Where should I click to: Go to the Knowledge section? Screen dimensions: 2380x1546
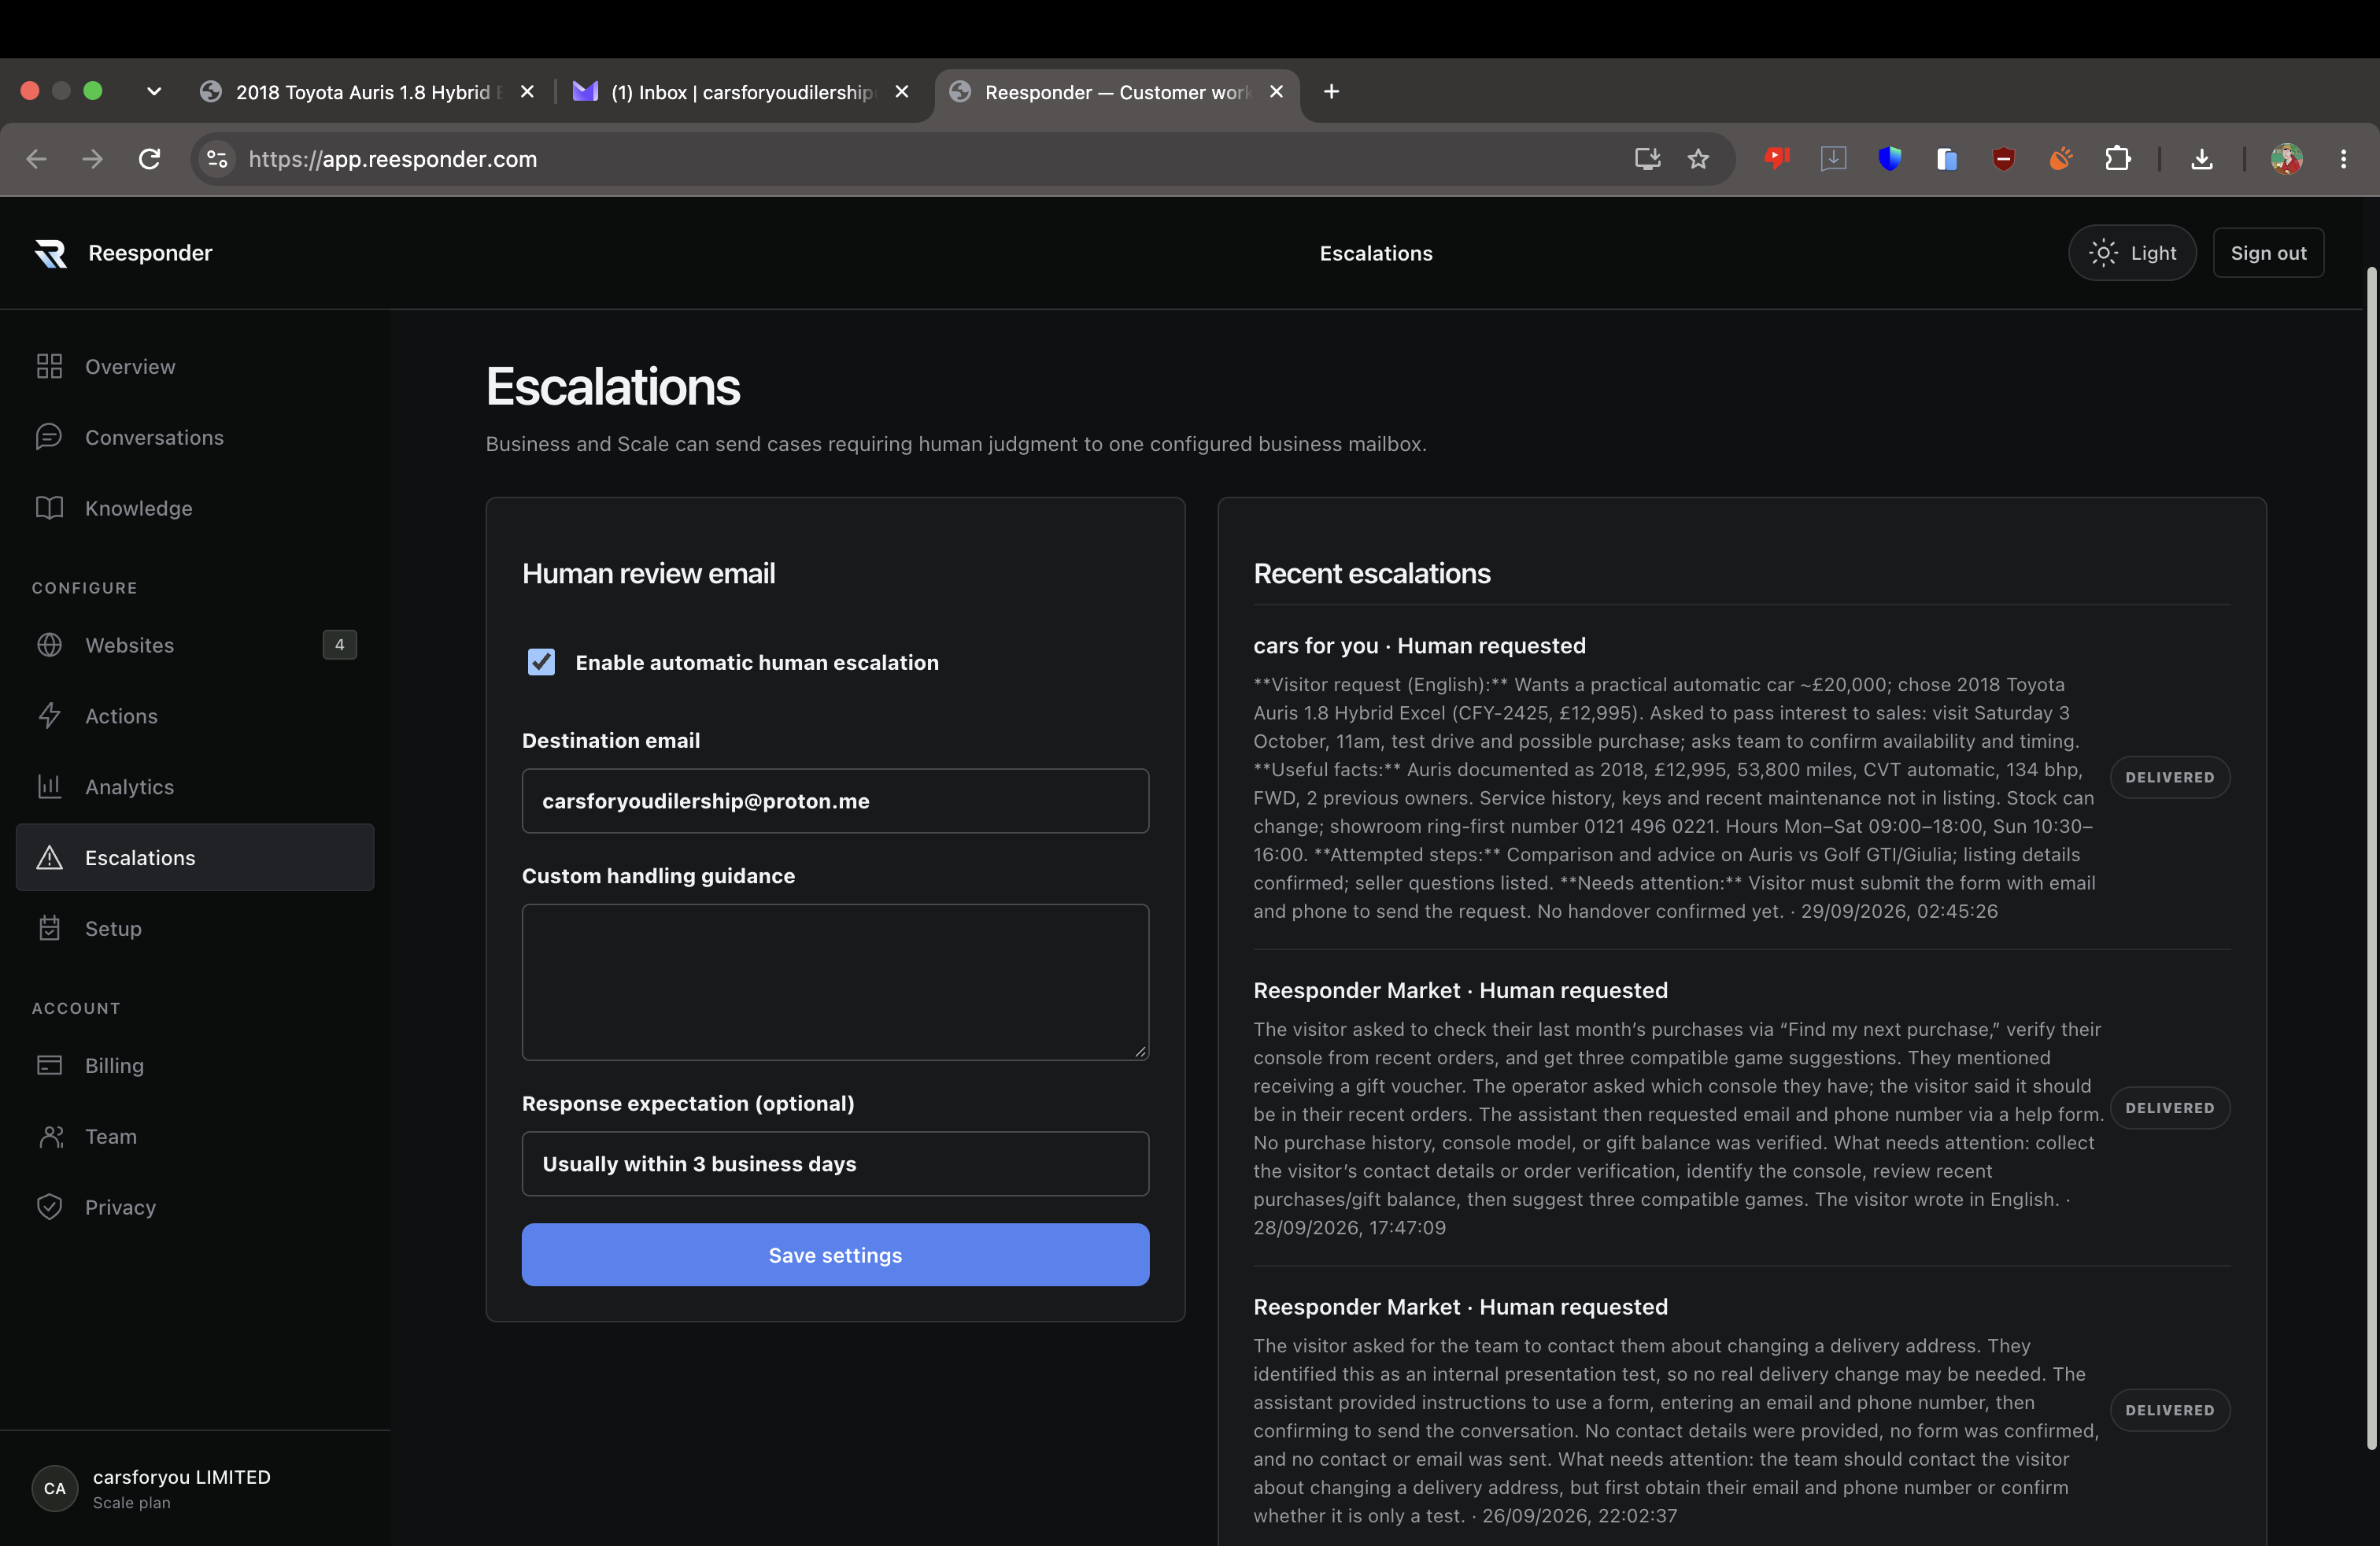coord(195,508)
